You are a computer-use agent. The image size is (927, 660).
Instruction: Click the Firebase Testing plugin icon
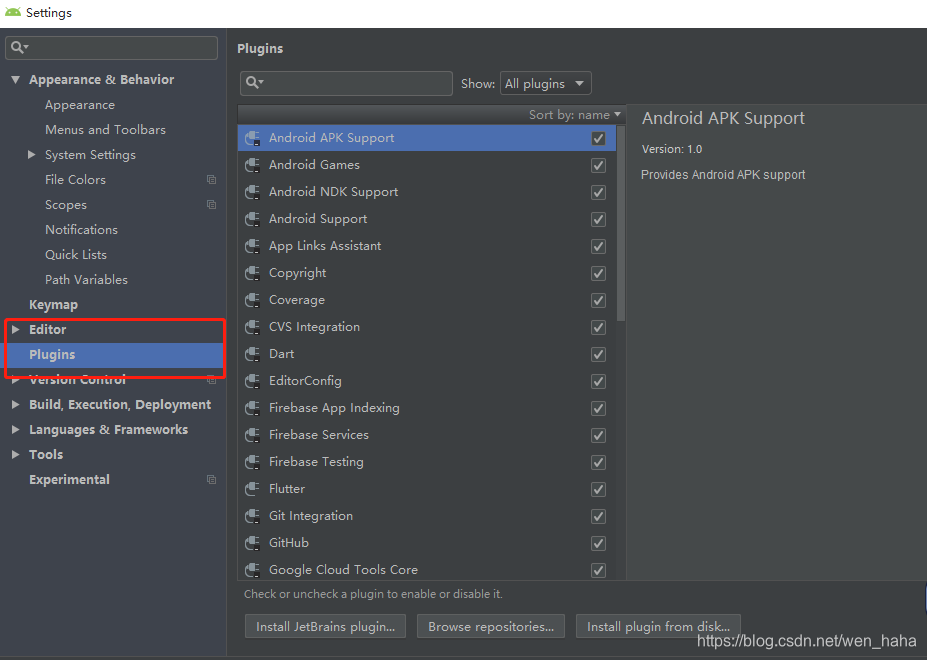252,462
